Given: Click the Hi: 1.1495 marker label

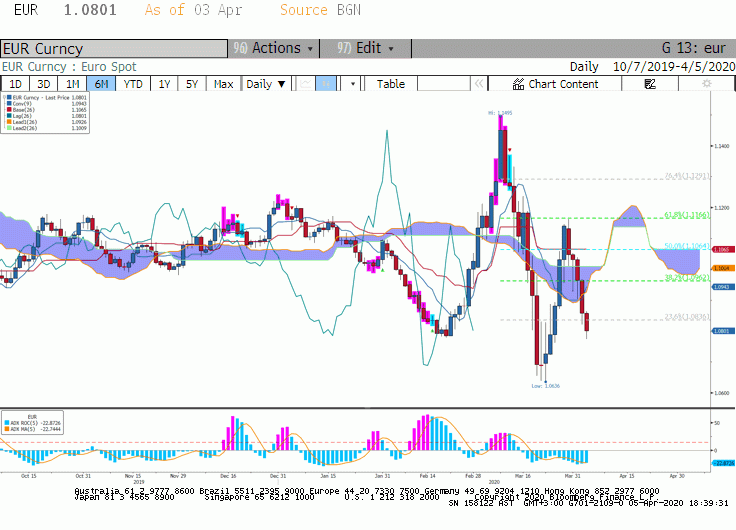Looking at the screenshot, I should click(x=500, y=113).
